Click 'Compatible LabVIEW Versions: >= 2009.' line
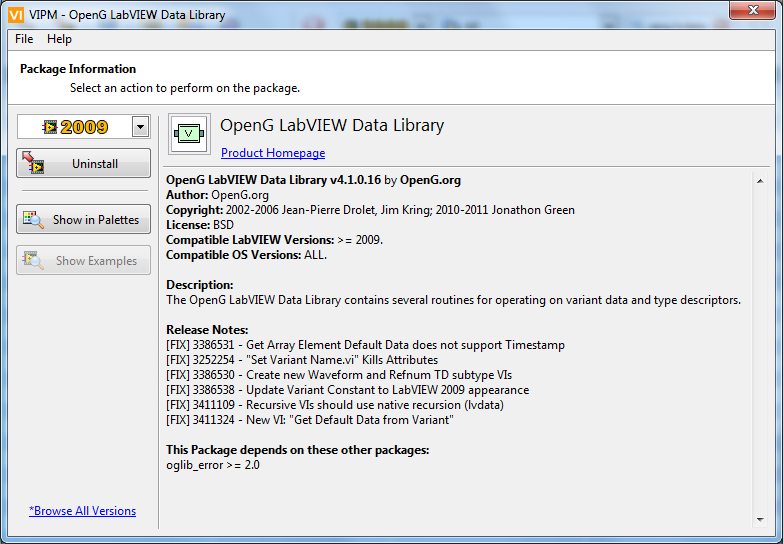The width and height of the screenshot is (783, 544). [275, 240]
